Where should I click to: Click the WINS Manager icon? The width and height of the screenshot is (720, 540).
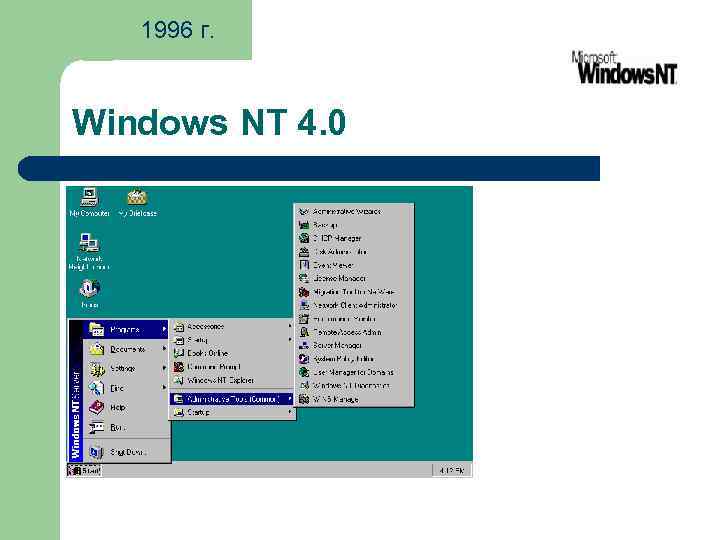tap(304, 399)
